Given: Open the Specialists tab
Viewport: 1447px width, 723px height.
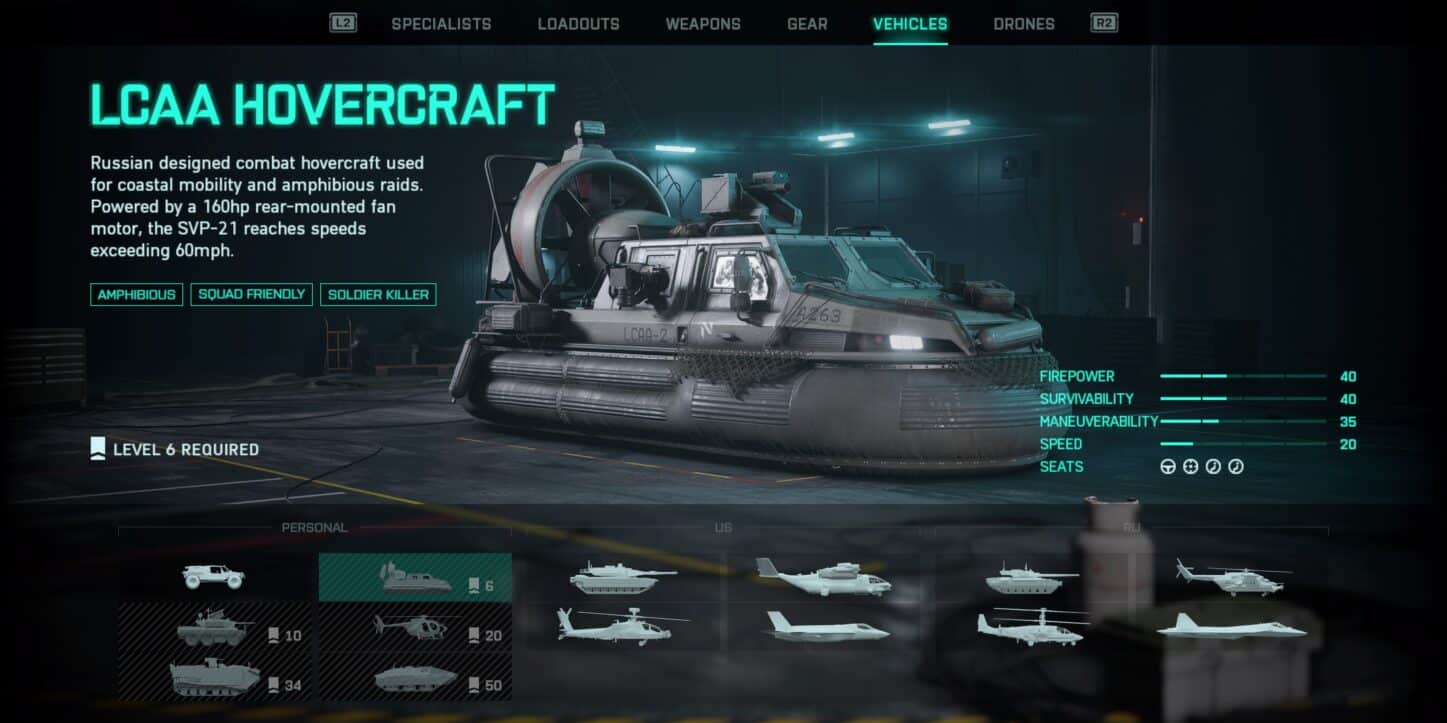Looking at the screenshot, I should pyautogui.click(x=441, y=24).
